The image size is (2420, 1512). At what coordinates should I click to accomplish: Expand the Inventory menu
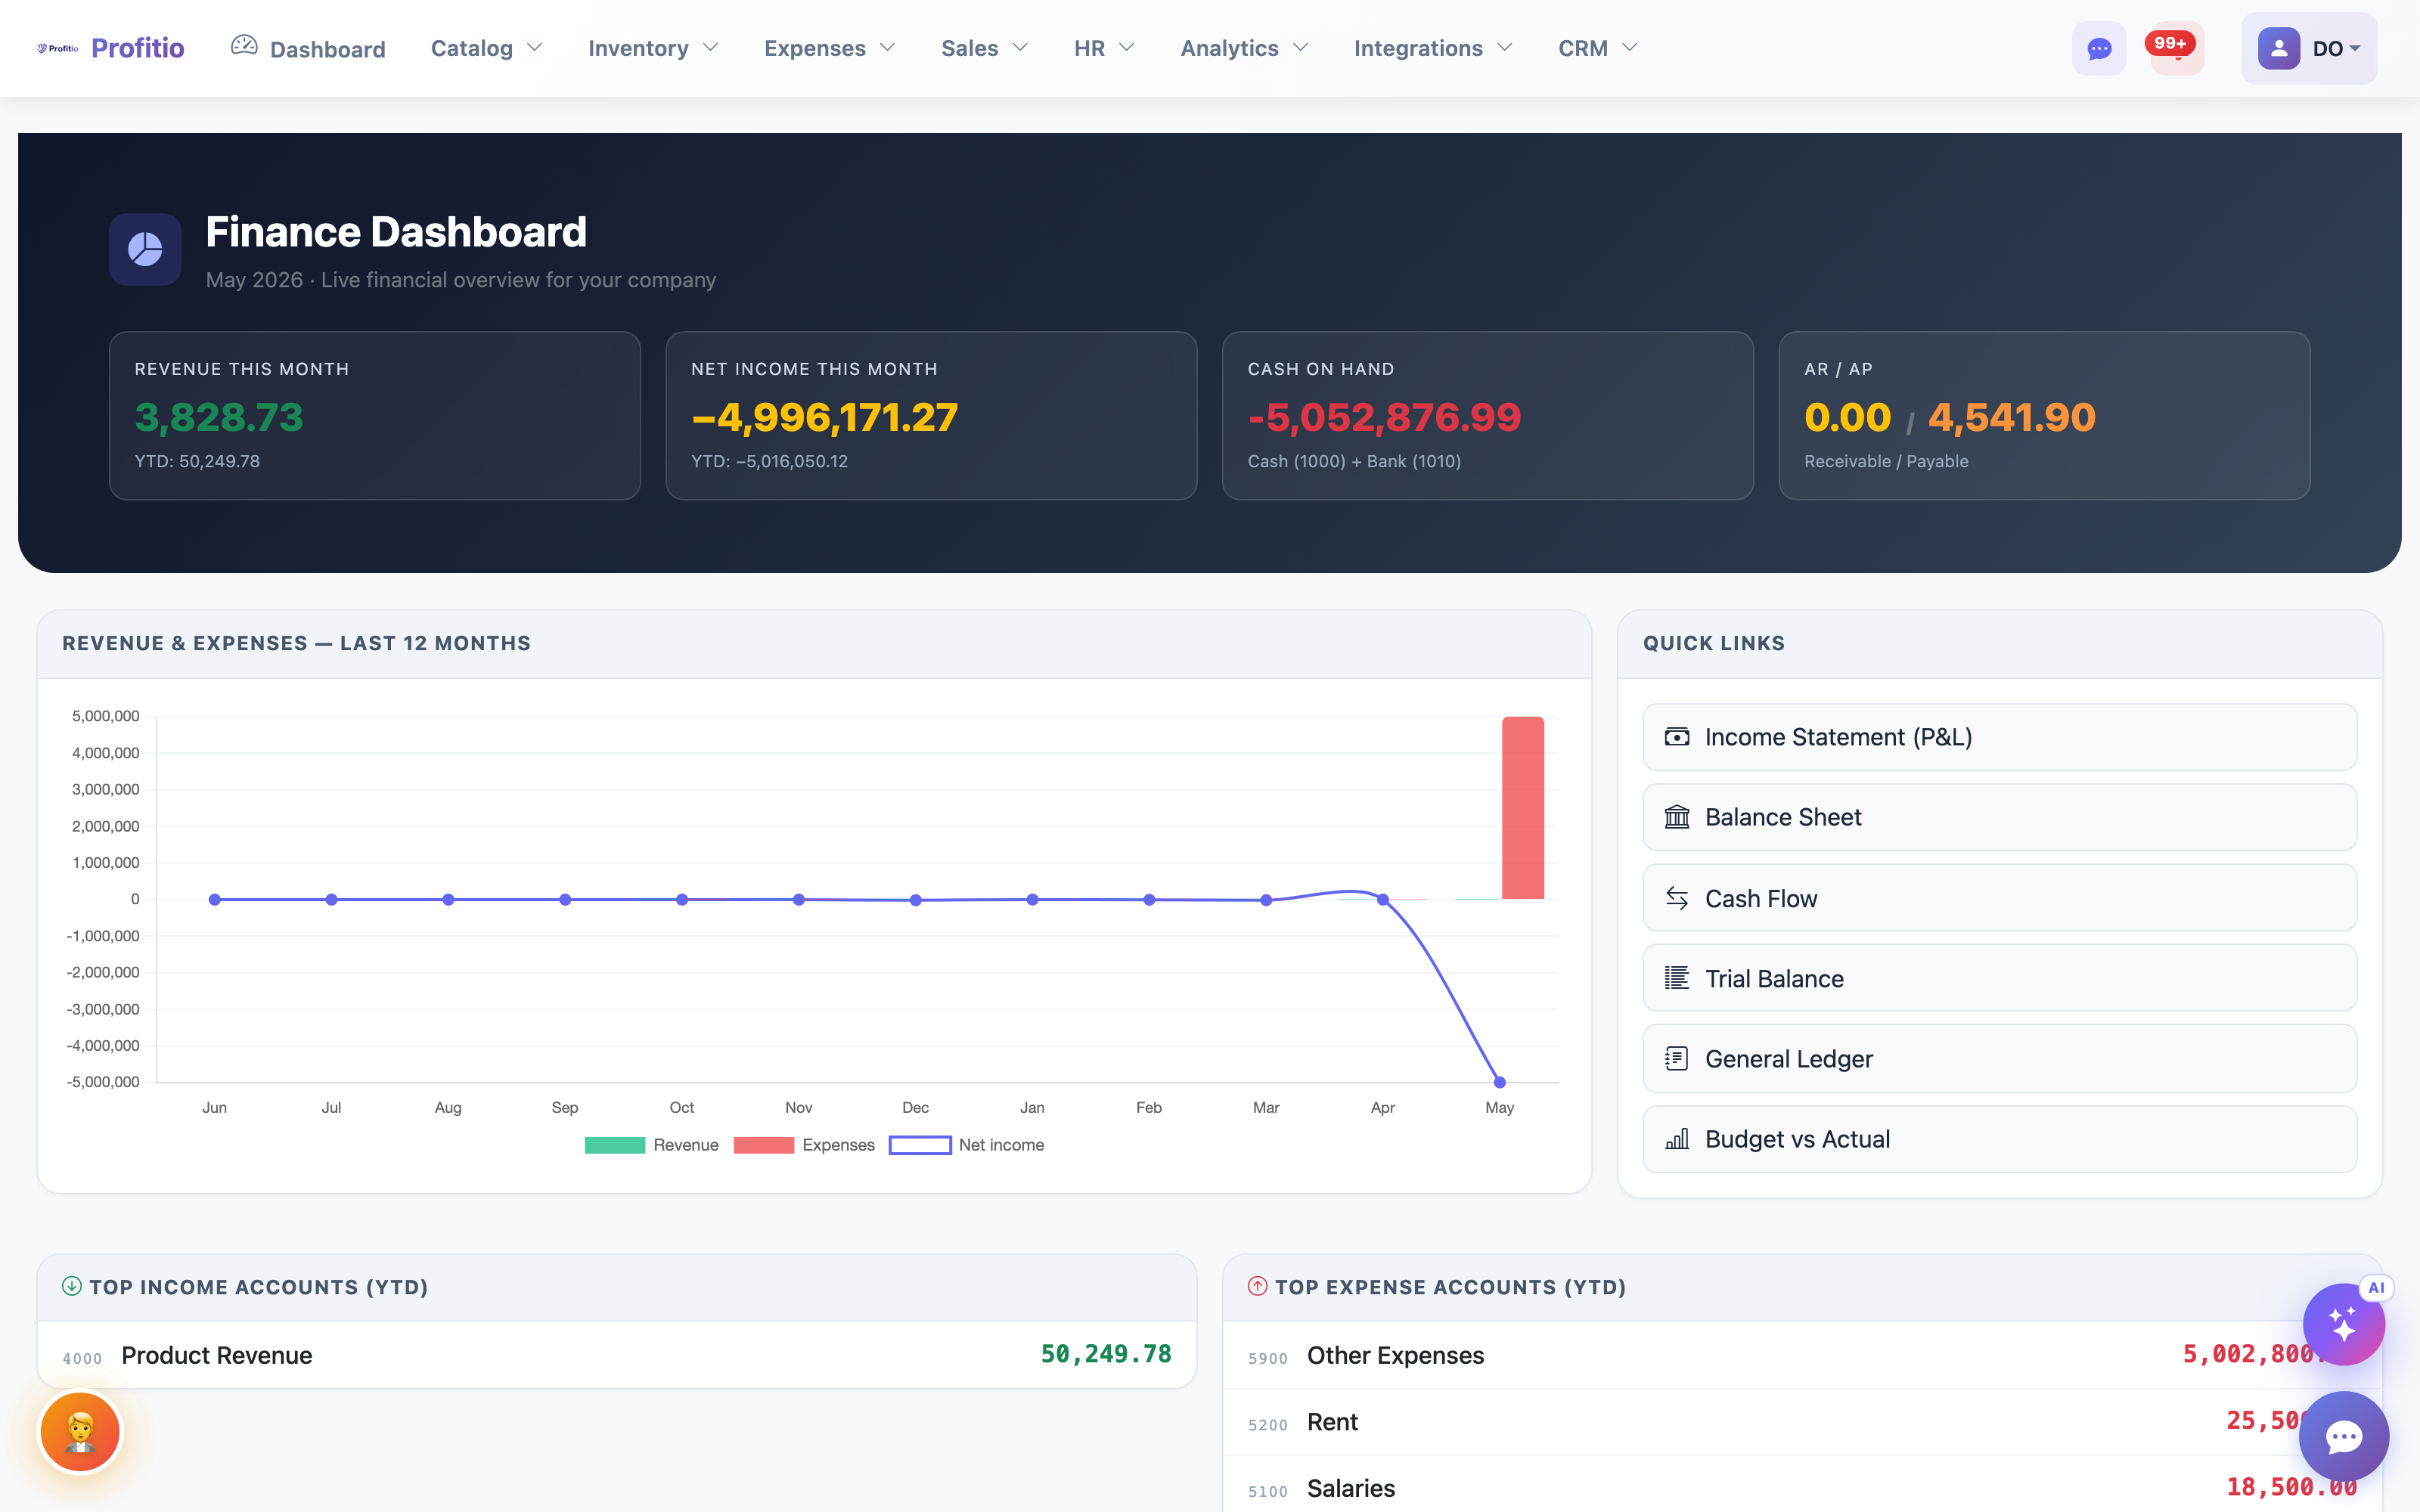pos(653,48)
